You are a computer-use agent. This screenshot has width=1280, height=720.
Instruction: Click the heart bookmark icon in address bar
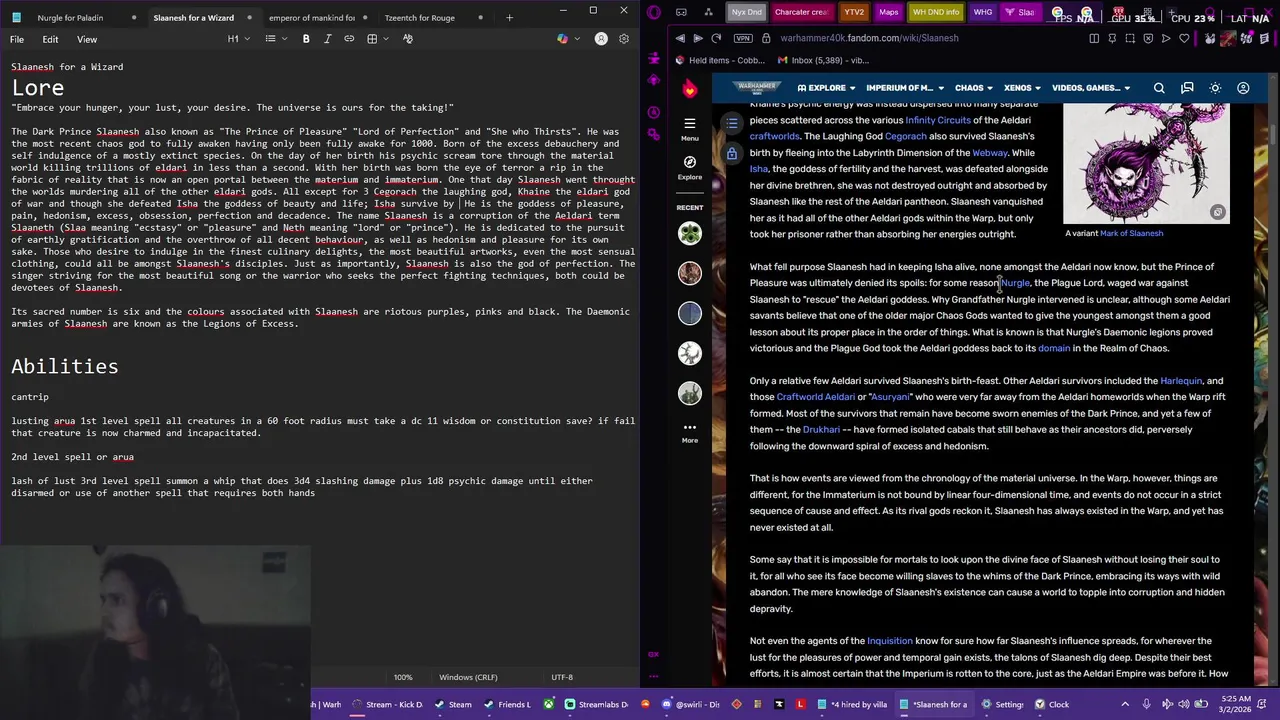point(1184,38)
